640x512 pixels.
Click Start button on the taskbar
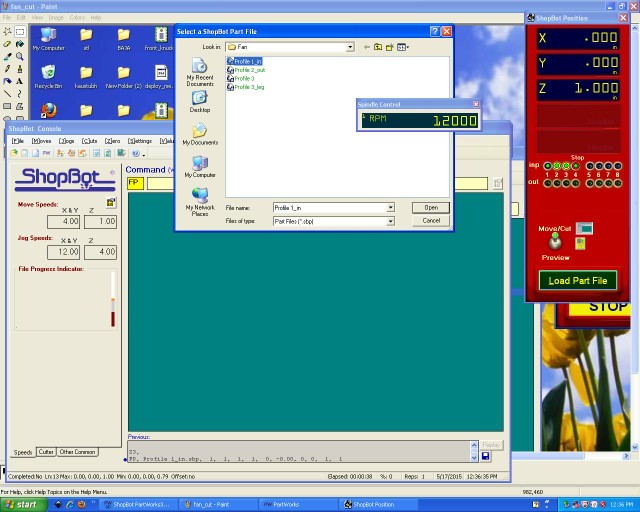point(24,505)
